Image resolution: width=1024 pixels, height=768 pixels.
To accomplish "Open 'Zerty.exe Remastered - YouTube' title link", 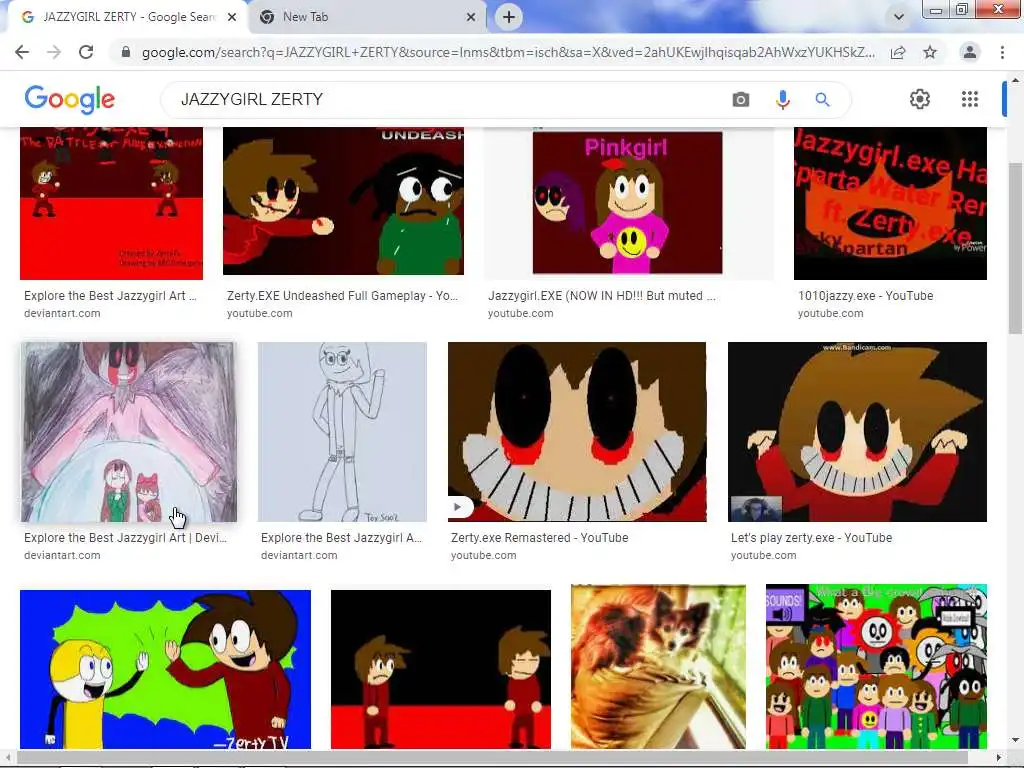I will tap(539, 537).
